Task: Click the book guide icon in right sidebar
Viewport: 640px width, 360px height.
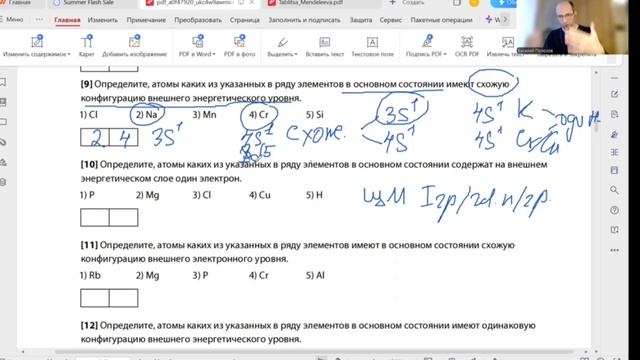Action: (x=614, y=230)
